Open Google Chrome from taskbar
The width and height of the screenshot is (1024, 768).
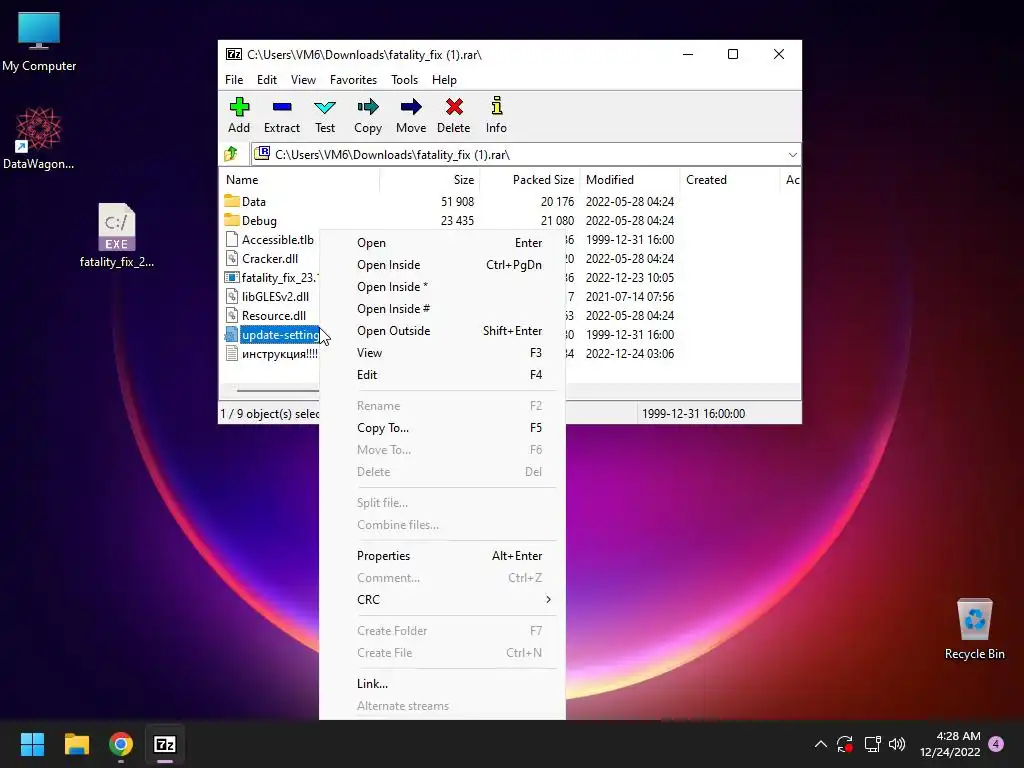point(121,744)
